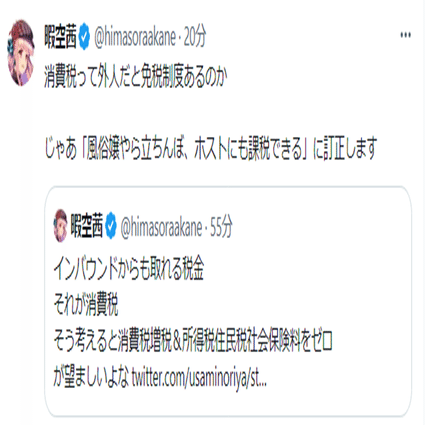Screen dimensions: 425x425
Task: Click the それが消費税 line in quoted tweet
Action: point(86,305)
